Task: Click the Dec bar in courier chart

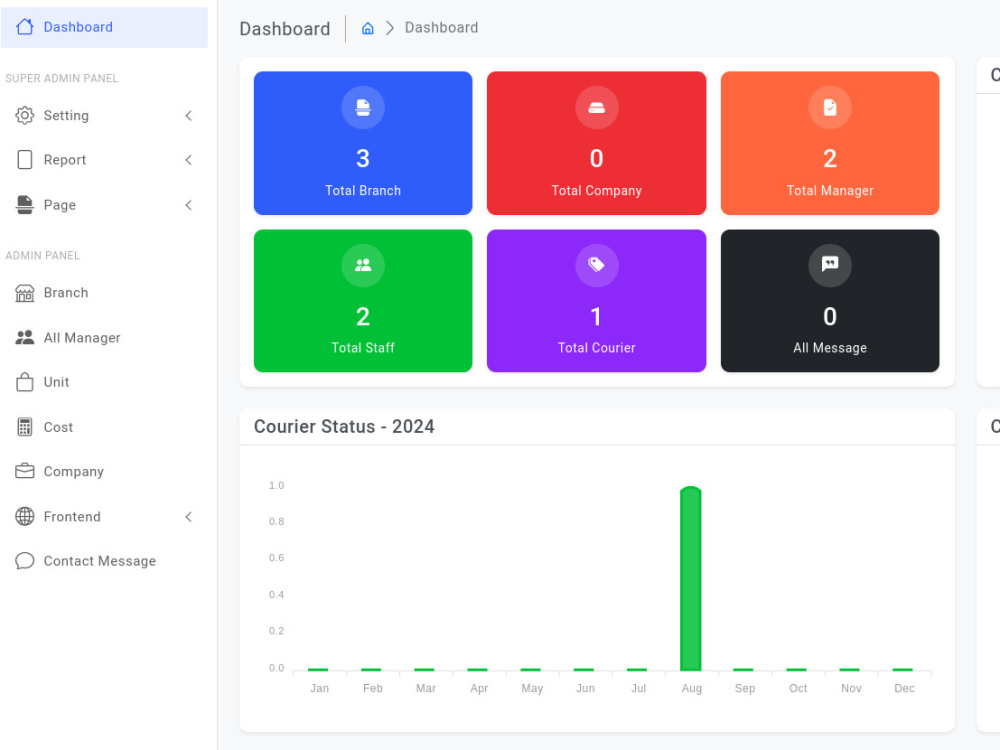Action: [x=902, y=670]
